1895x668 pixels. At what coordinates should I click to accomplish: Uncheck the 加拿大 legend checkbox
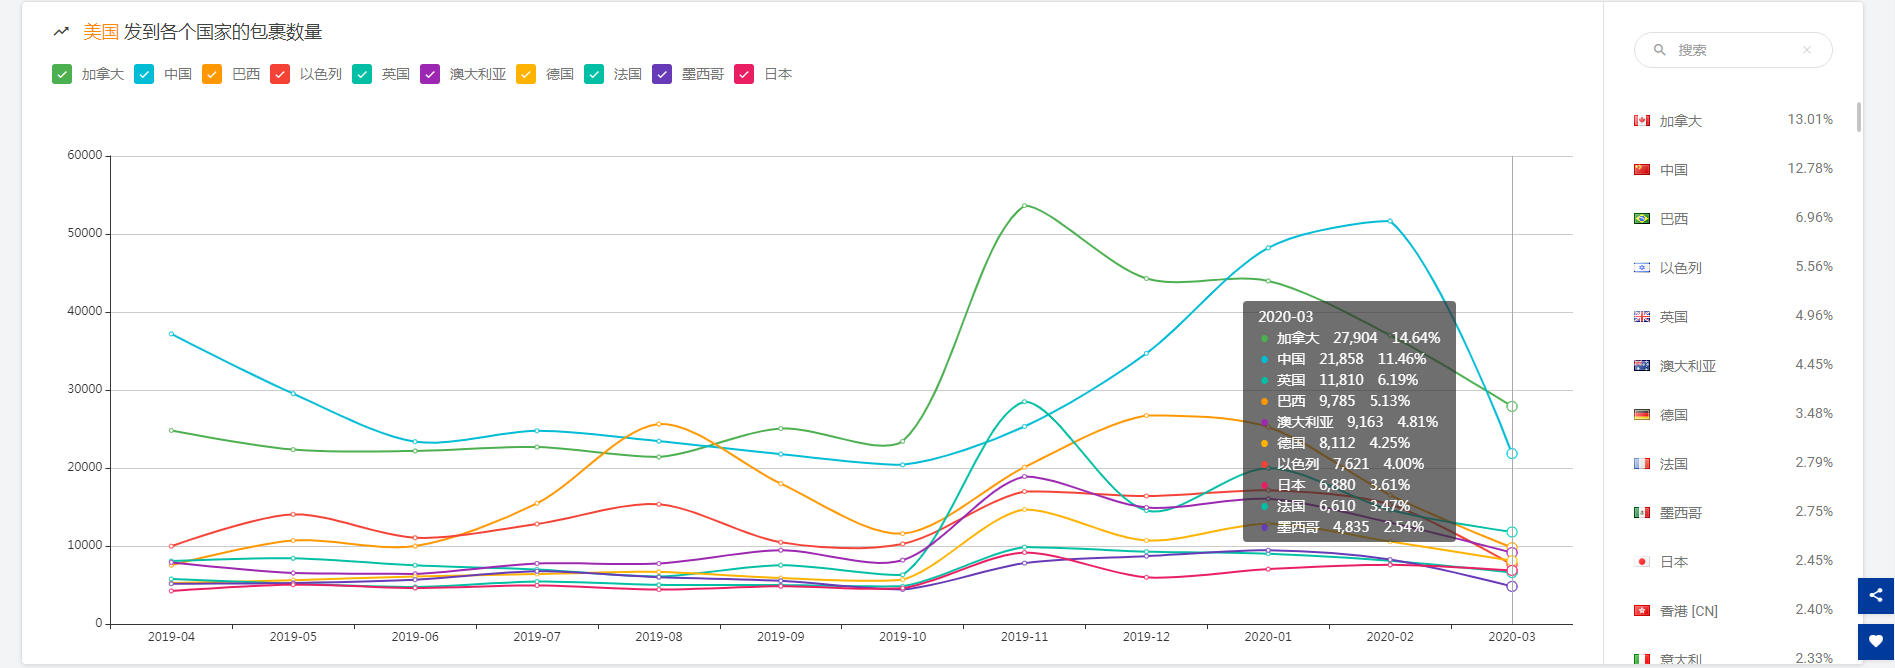(x=62, y=74)
